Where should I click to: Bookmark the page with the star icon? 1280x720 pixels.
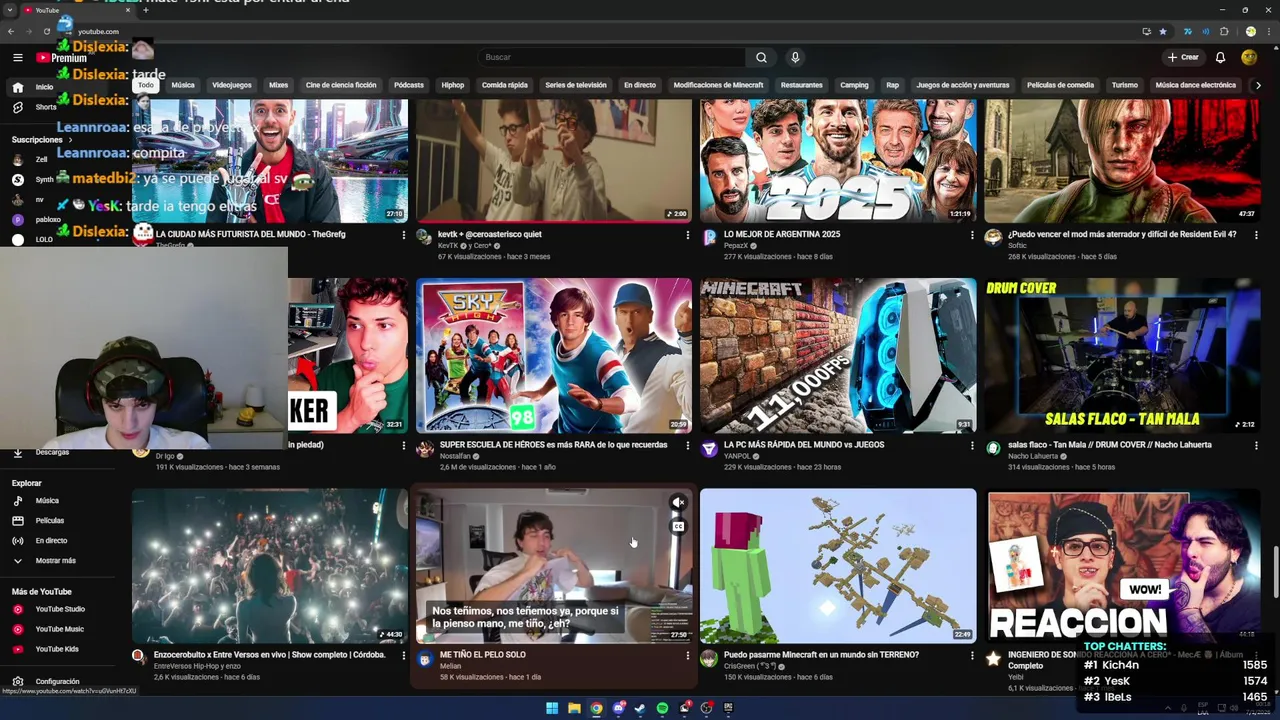click(x=1162, y=31)
